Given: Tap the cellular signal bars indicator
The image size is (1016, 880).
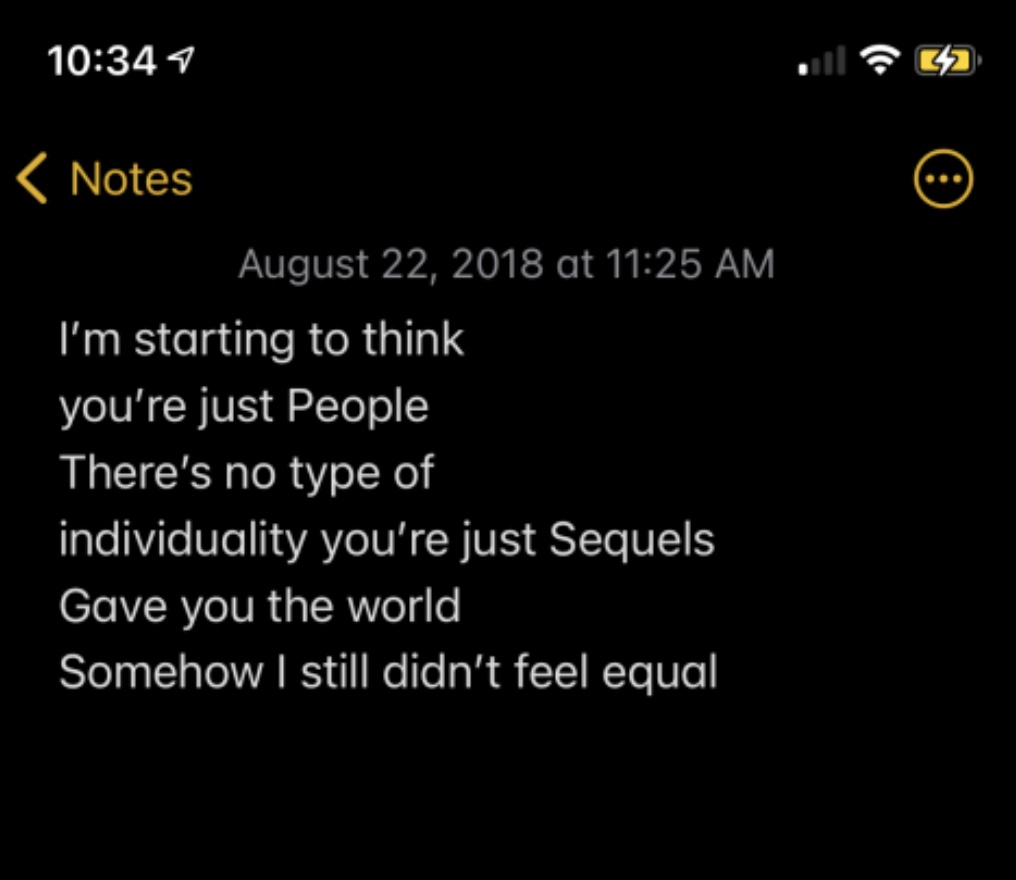Looking at the screenshot, I should click(x=822, y=62).
